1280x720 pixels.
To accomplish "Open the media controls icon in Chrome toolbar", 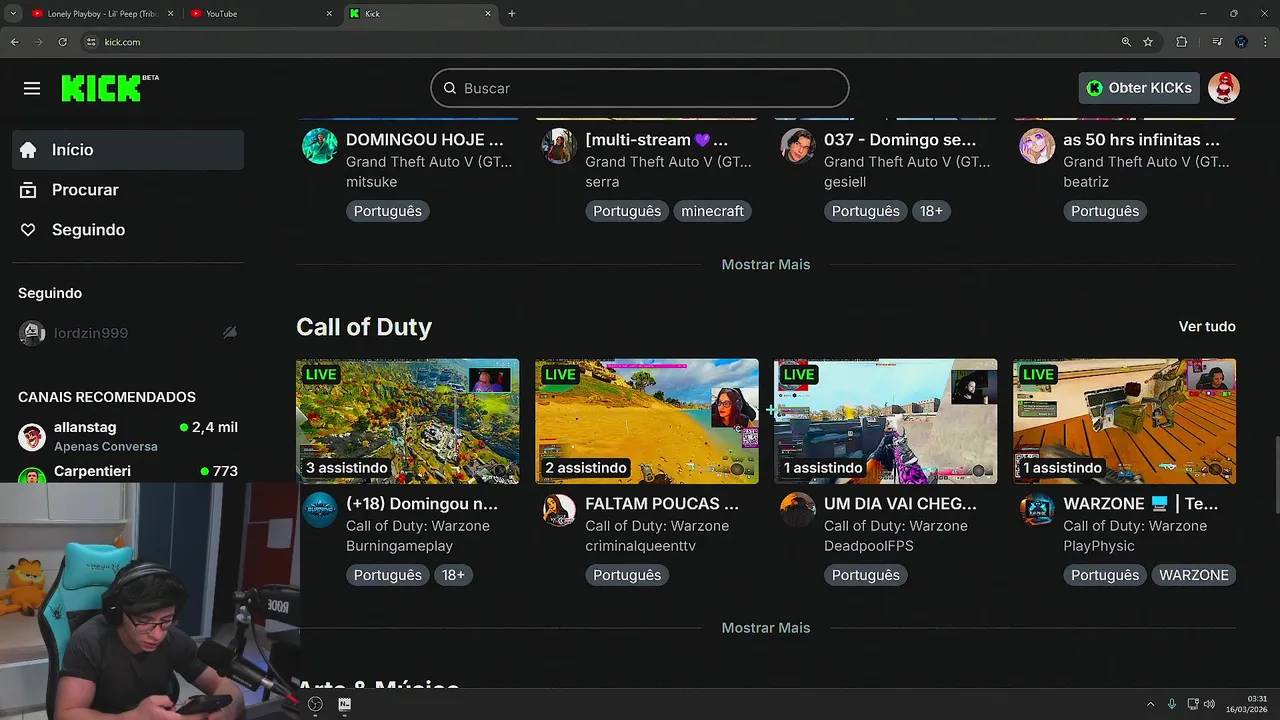I will [1217, 42].
